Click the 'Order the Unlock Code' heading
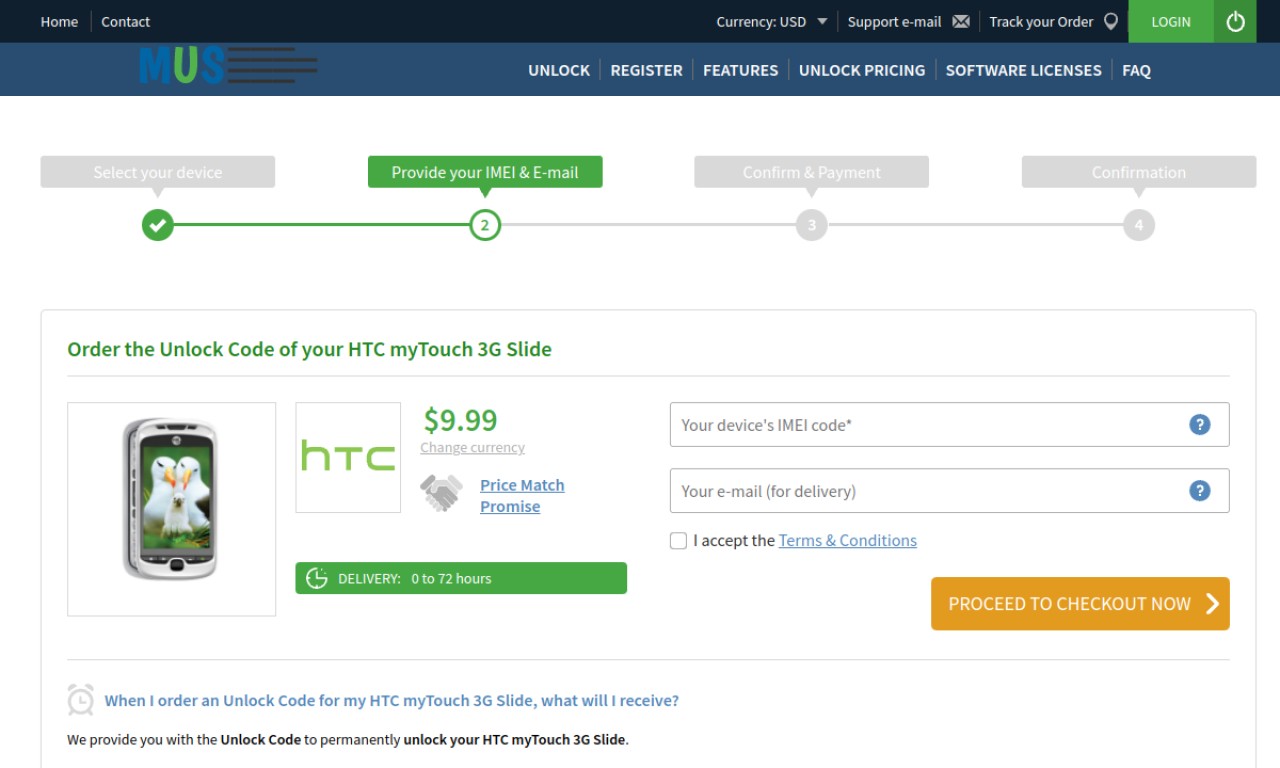Screen dimensions: 1280x768 (309, 349)
